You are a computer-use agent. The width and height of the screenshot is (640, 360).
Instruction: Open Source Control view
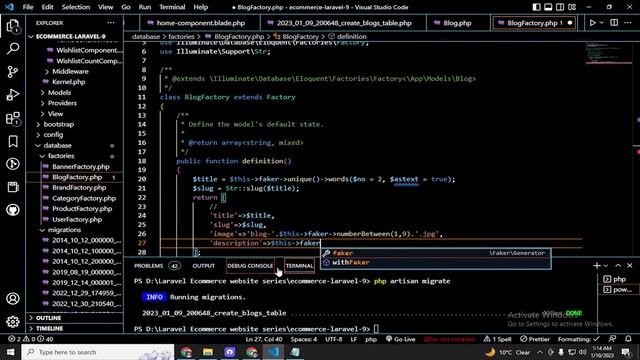(x=13, y=72)
